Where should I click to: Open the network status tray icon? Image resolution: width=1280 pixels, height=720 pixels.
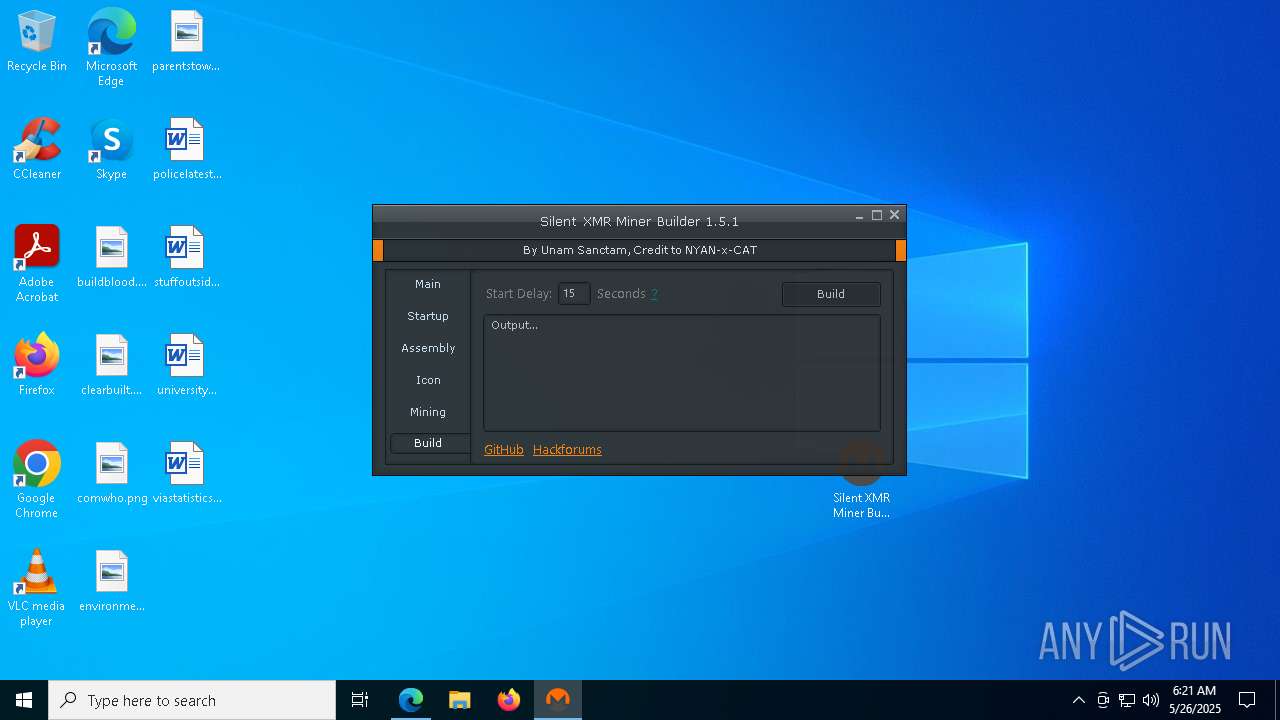[x=1127, y=700]
